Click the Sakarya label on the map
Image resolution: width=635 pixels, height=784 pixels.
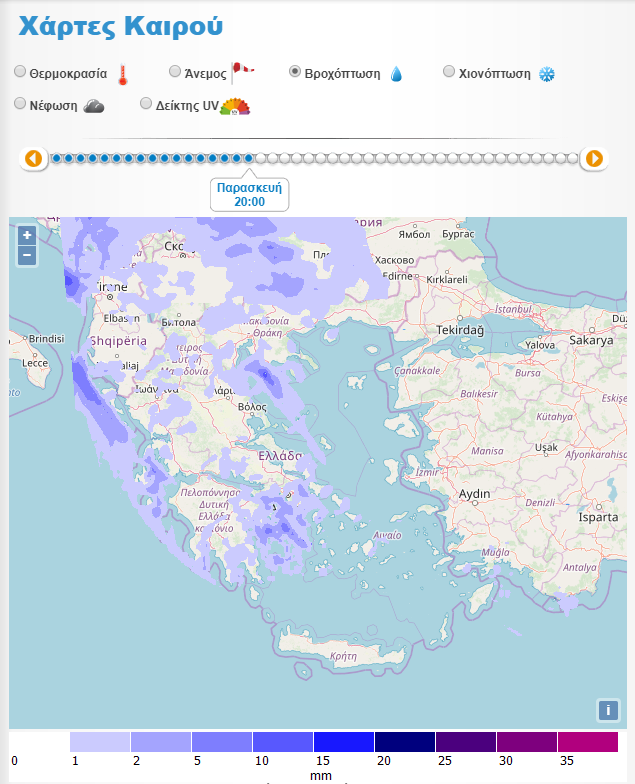[x=591, y=340]
